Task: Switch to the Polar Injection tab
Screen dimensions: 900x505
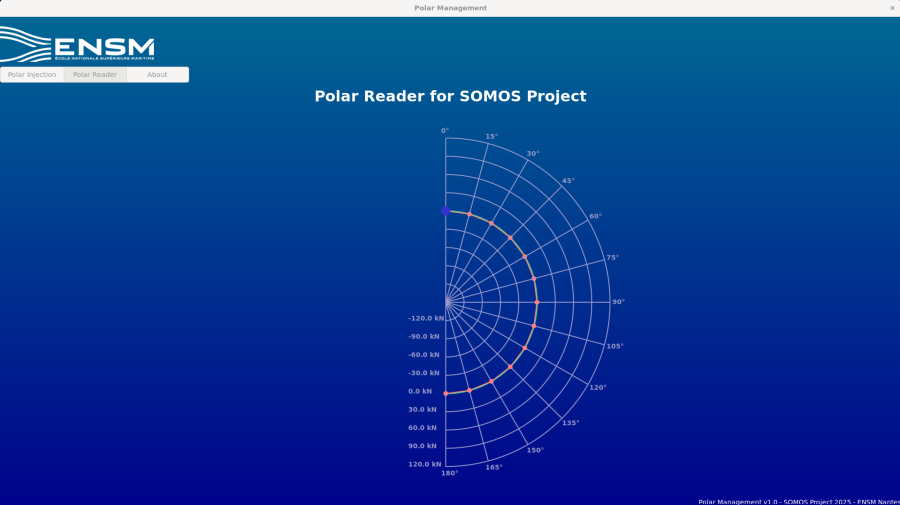Action: pyautogui.click(x=32, y=75)
